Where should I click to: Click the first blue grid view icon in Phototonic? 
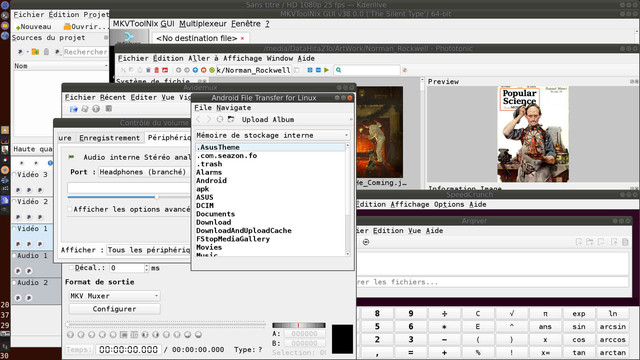point(310,70)
